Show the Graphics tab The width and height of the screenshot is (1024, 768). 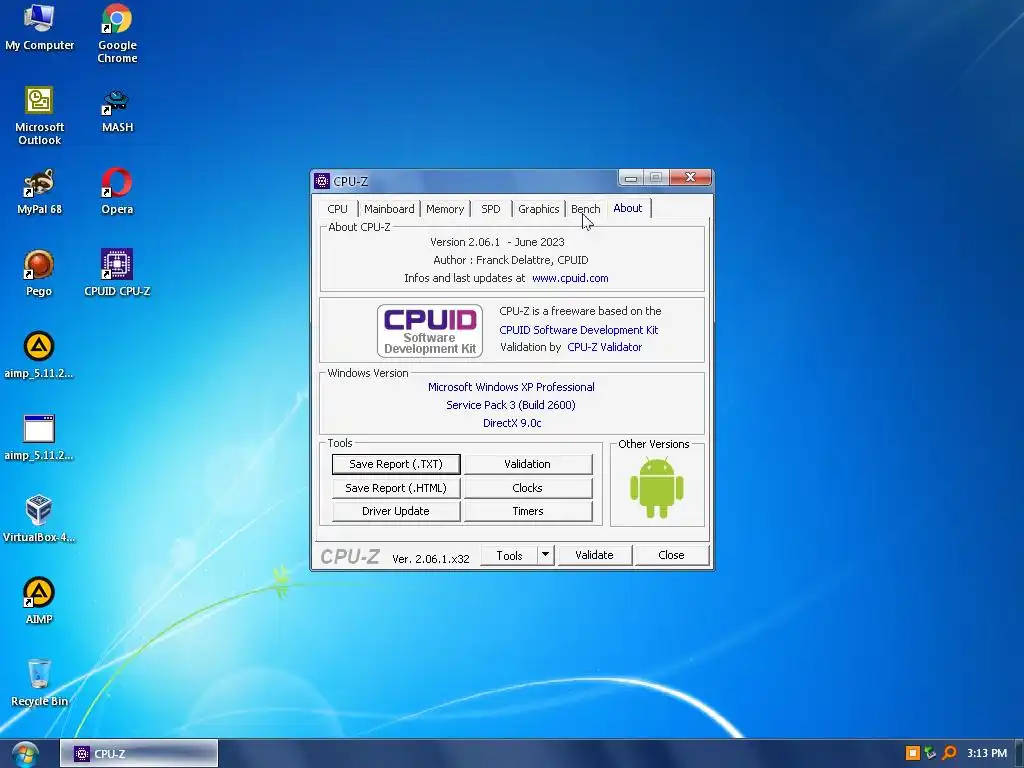coord(538,209)
